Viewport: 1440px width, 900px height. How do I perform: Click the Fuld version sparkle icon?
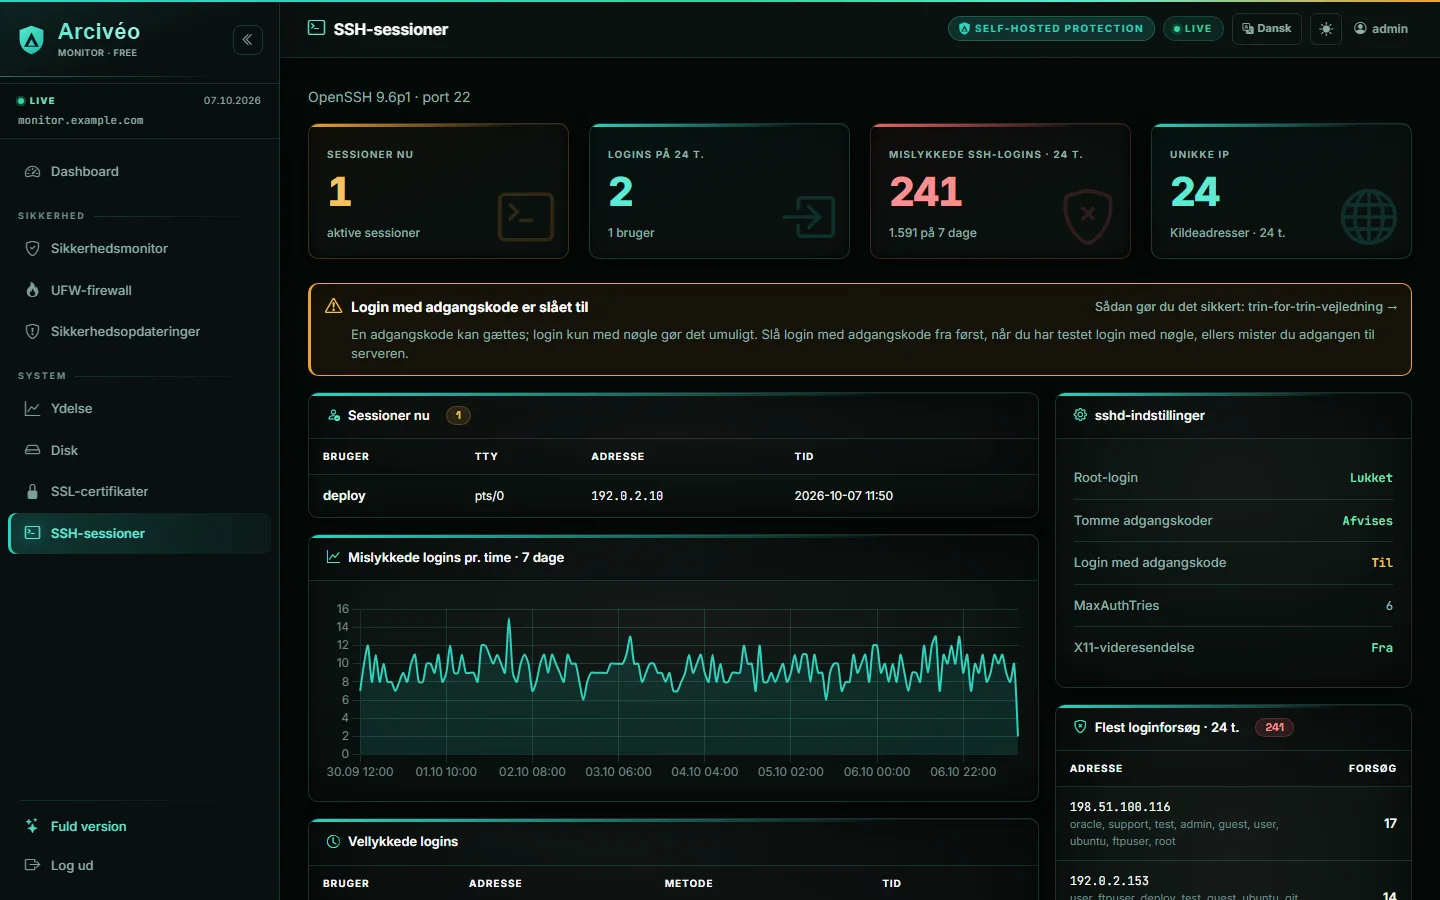32,827
